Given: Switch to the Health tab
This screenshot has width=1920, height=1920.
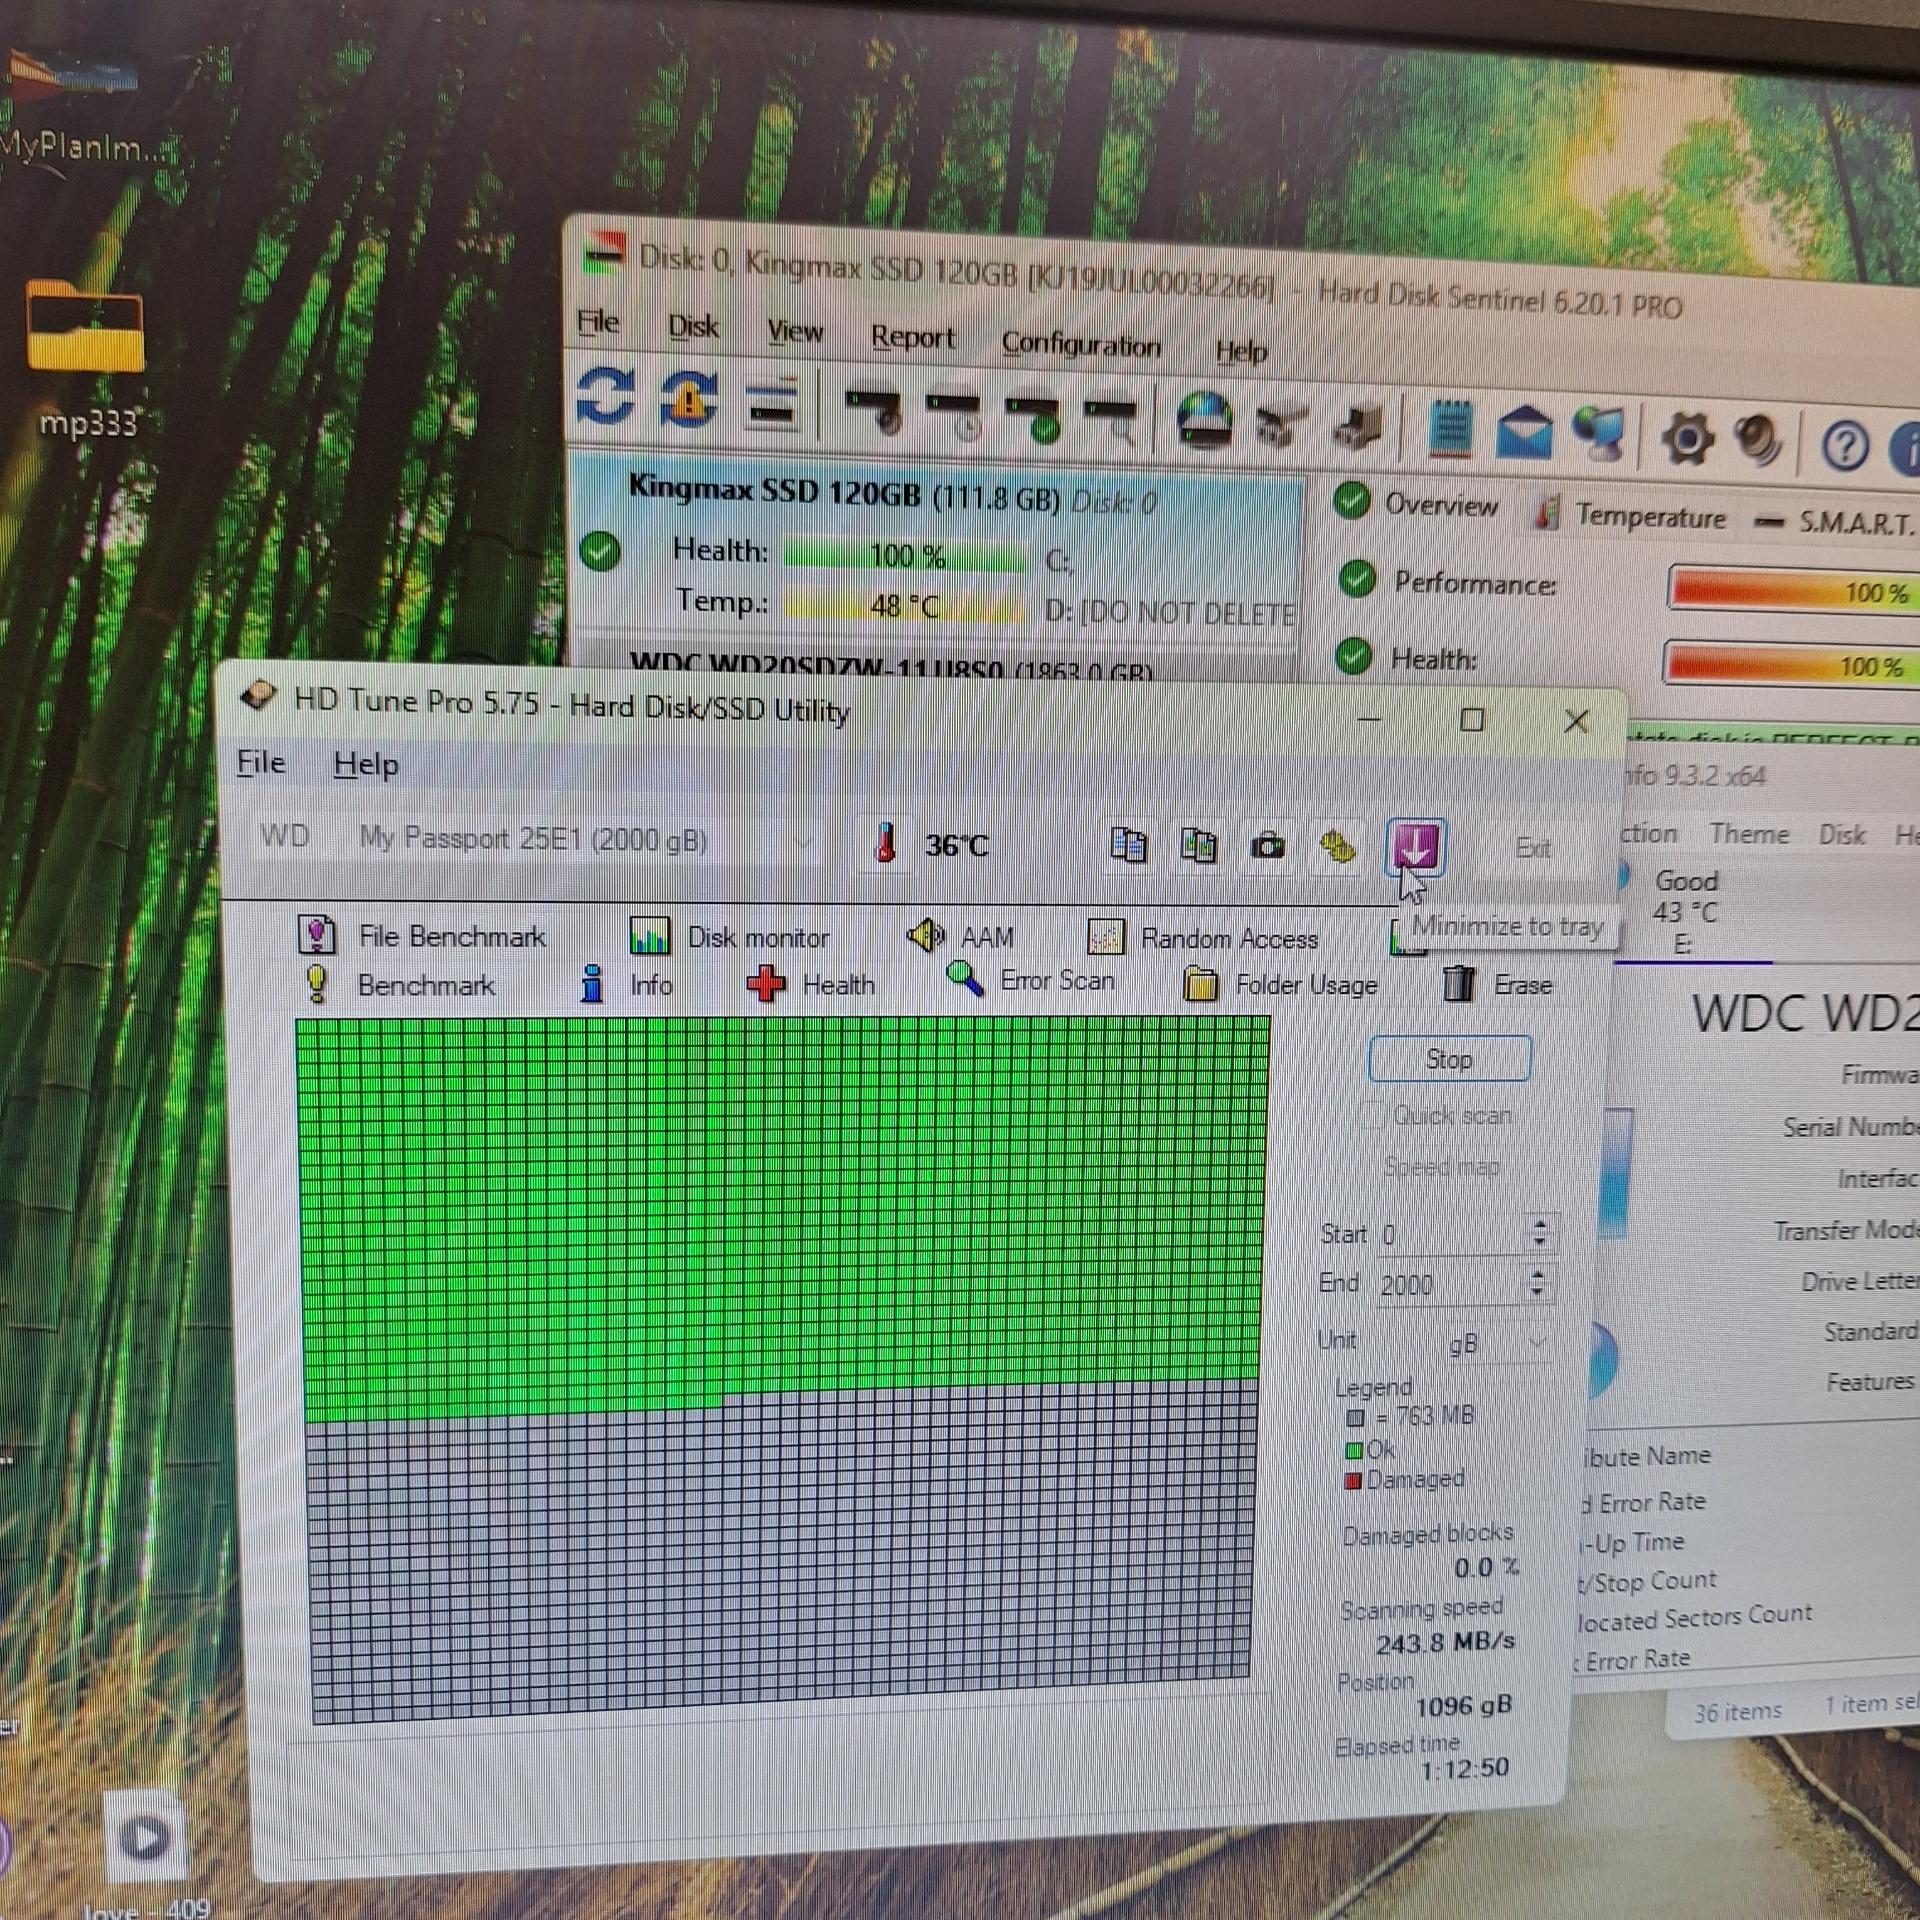Looking at the screenshot, I should click(x=812, y=985).
